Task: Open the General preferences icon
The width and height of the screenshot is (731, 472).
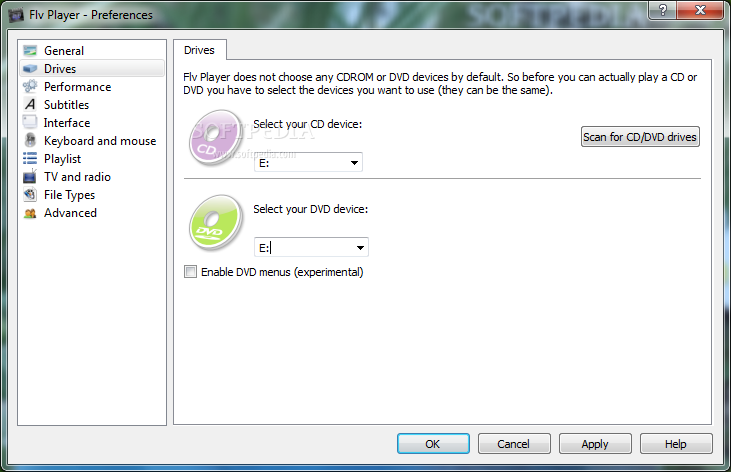Action: [30, 50]
